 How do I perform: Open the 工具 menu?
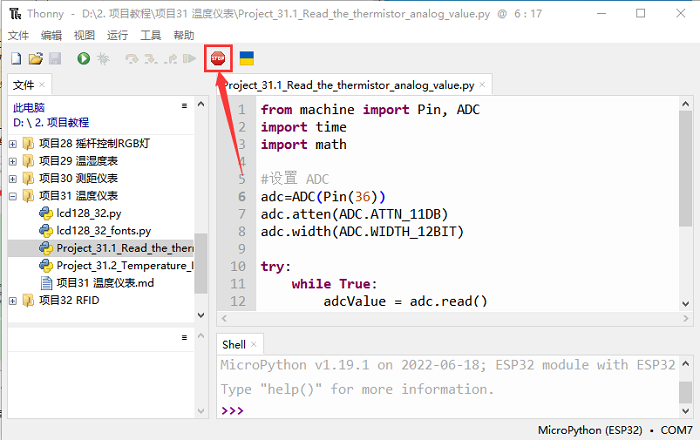pos(150,35)
